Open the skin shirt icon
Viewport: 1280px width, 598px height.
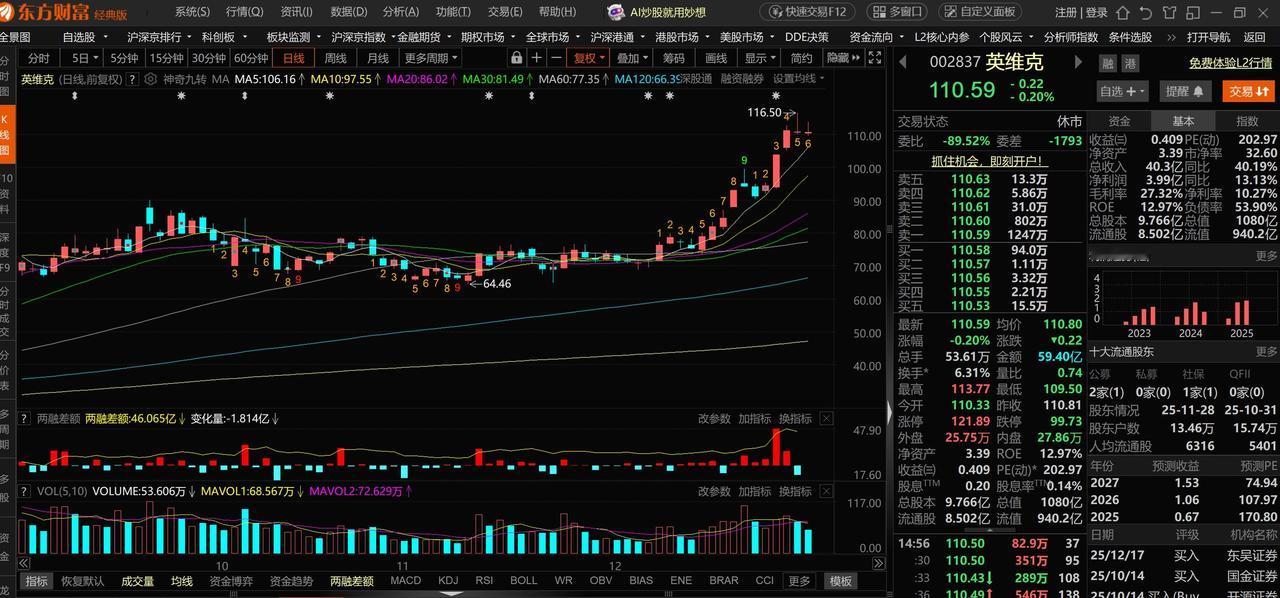click(1170, 13)
